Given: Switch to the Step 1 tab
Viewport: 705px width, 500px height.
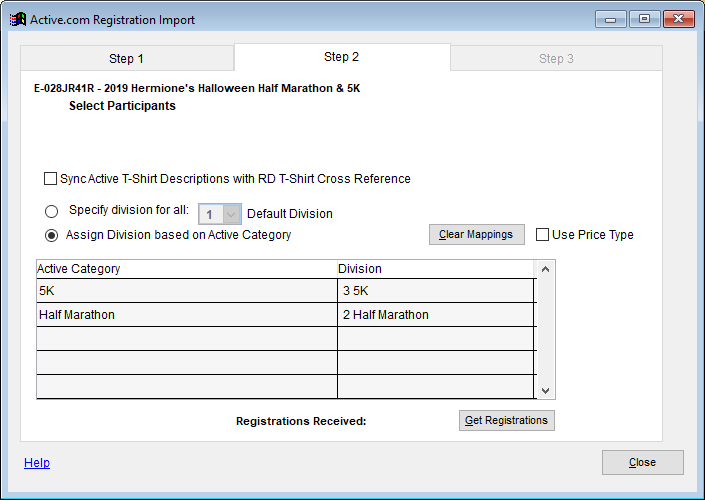Looking at the screenshot, I should 126,59.
